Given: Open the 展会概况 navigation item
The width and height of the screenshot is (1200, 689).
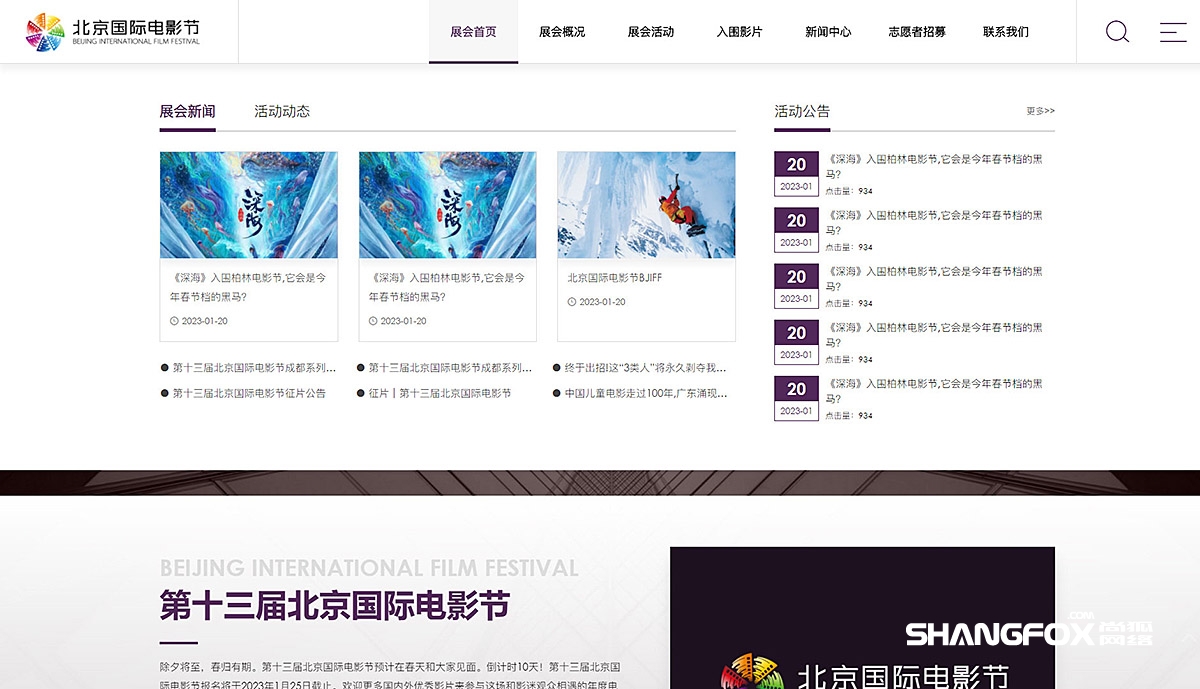Looking at the screenshot, I should coord(562,32).
